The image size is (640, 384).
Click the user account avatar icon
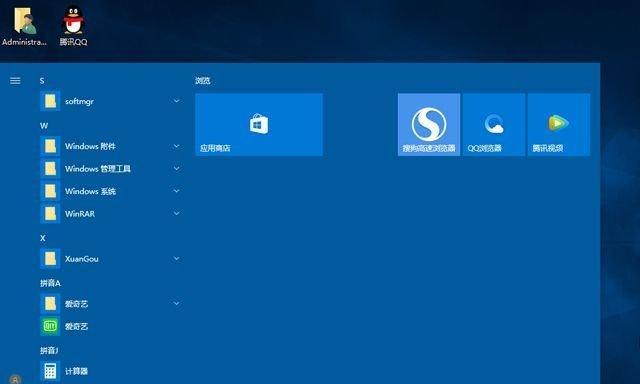point(15,379)
